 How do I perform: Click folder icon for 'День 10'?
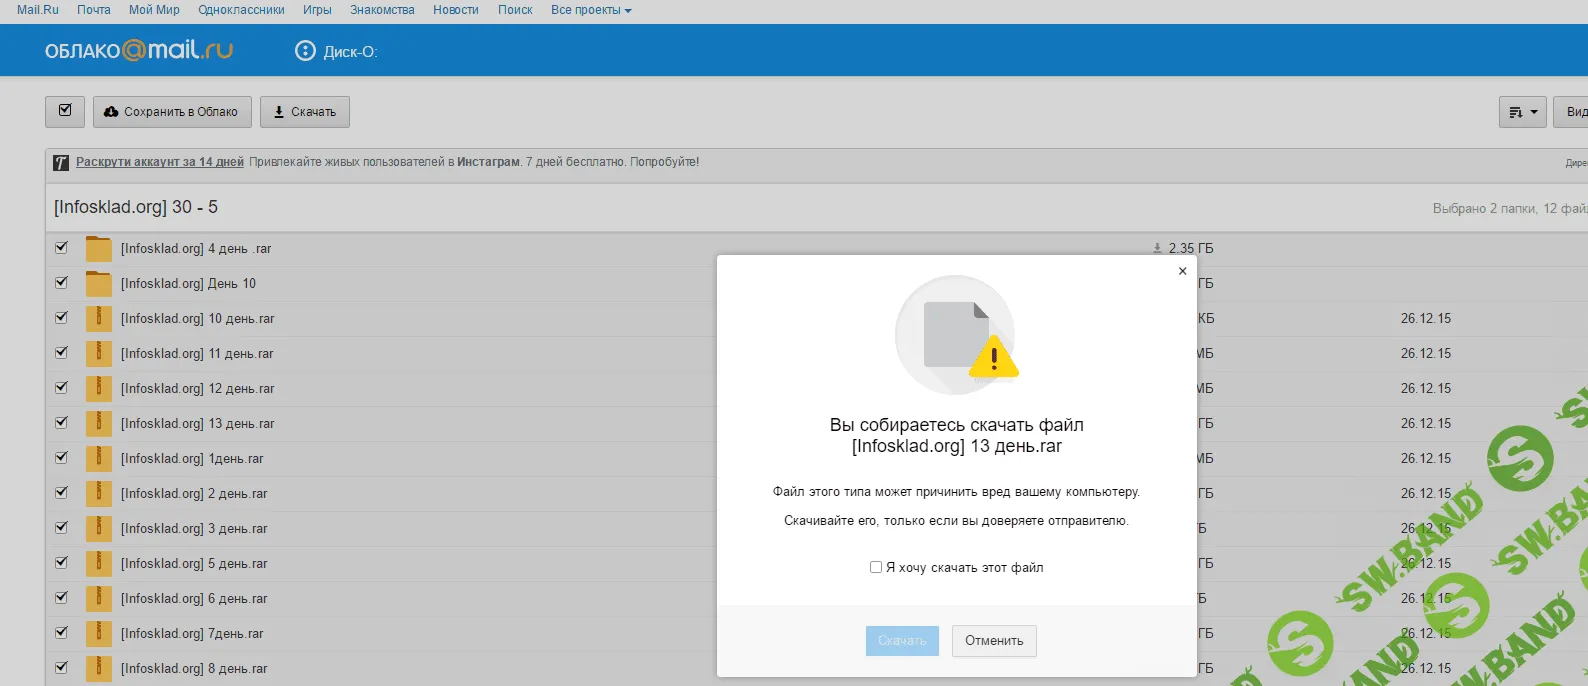click(98, 284)
